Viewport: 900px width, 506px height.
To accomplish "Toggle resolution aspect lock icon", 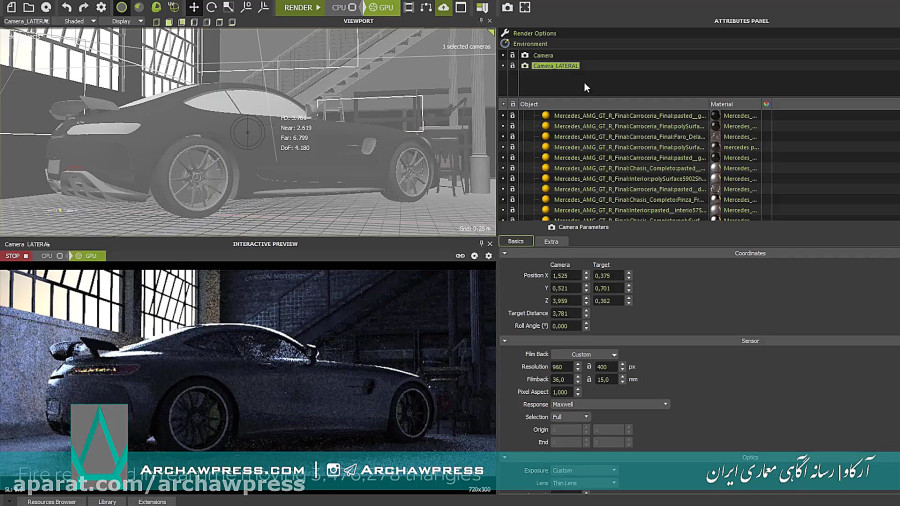I will (x=588, y=367).
